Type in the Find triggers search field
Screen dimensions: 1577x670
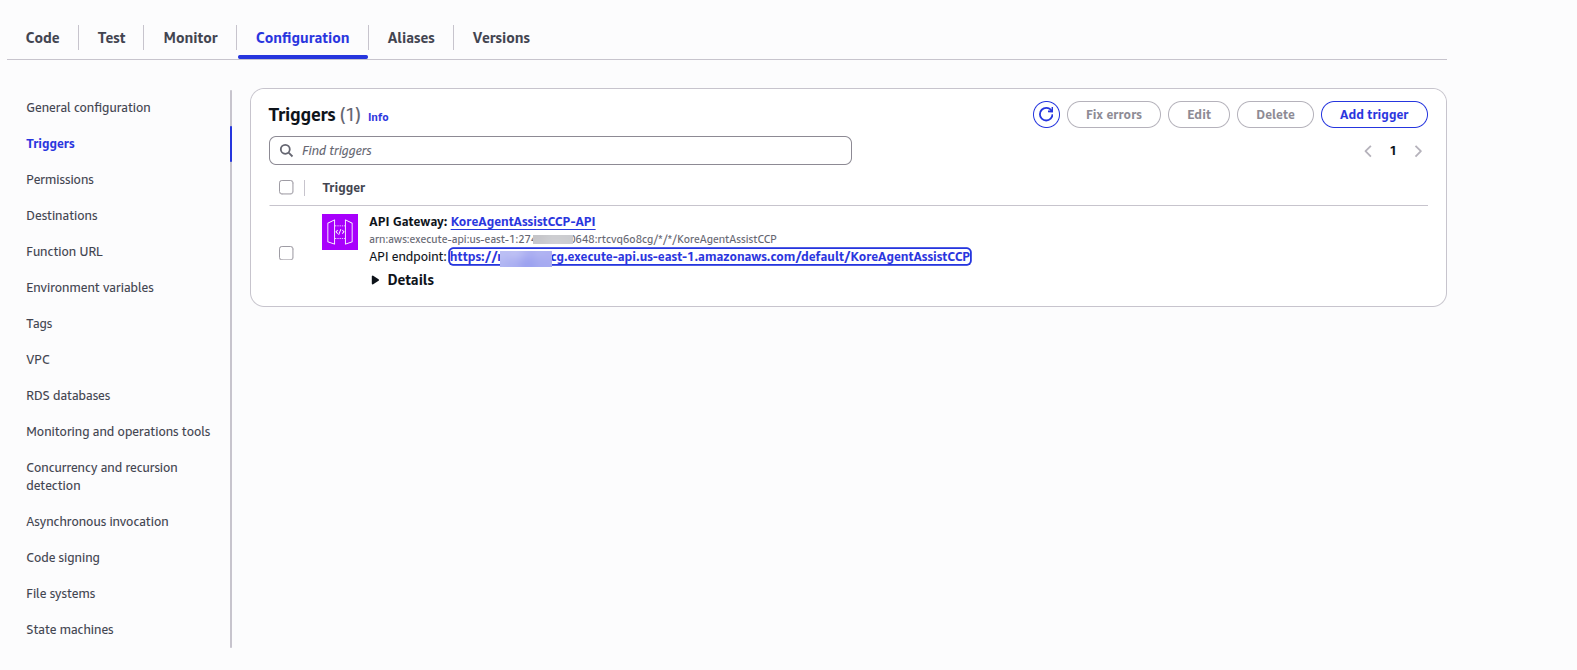point(570,151)
